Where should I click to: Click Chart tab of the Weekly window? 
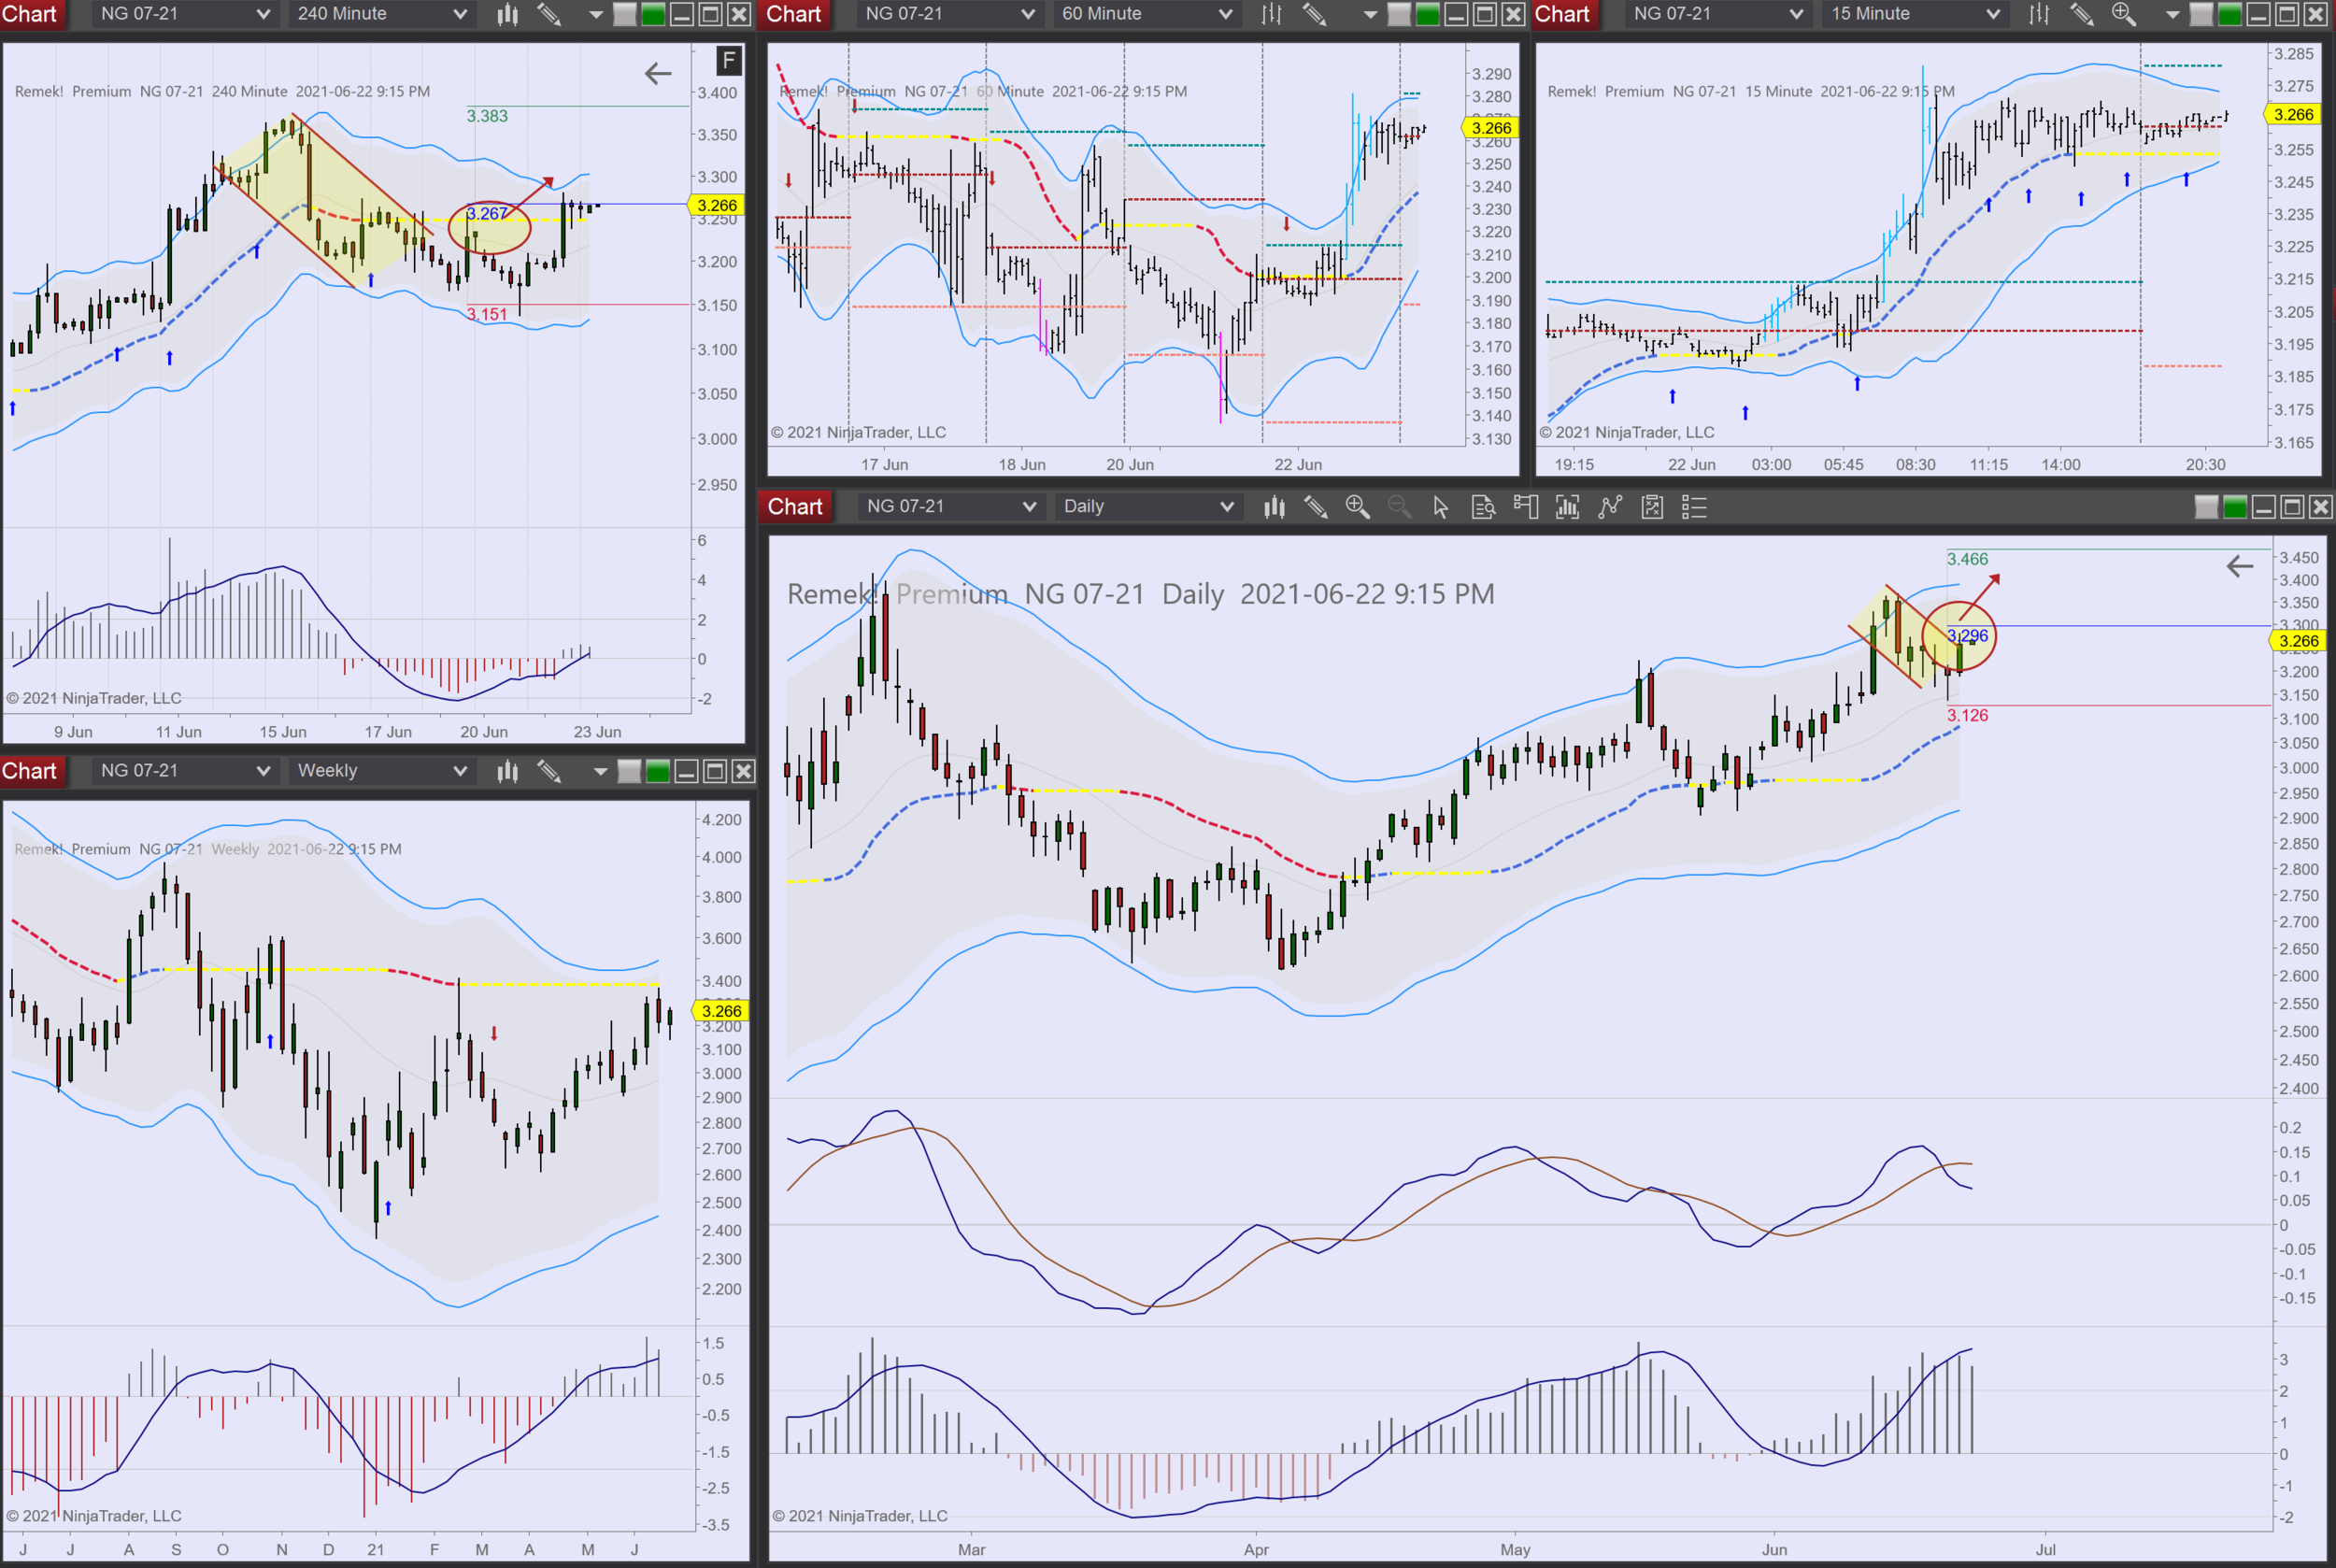29,771
